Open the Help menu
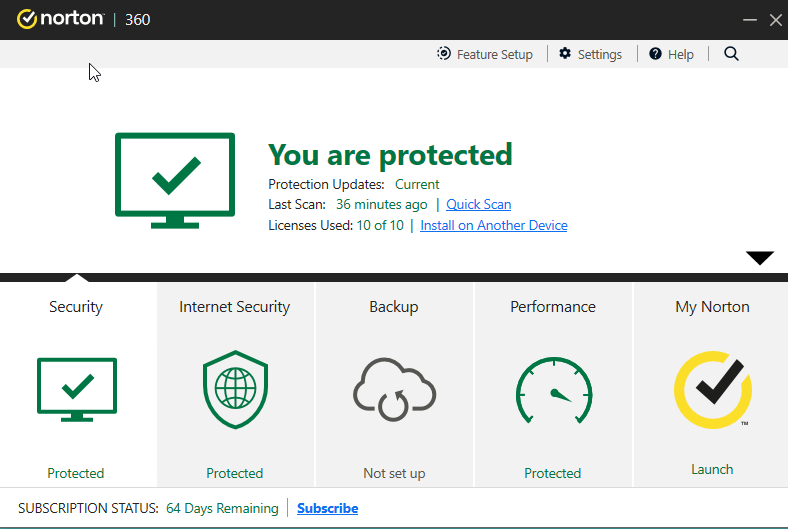The image size is (788, 529). [671, 54]
